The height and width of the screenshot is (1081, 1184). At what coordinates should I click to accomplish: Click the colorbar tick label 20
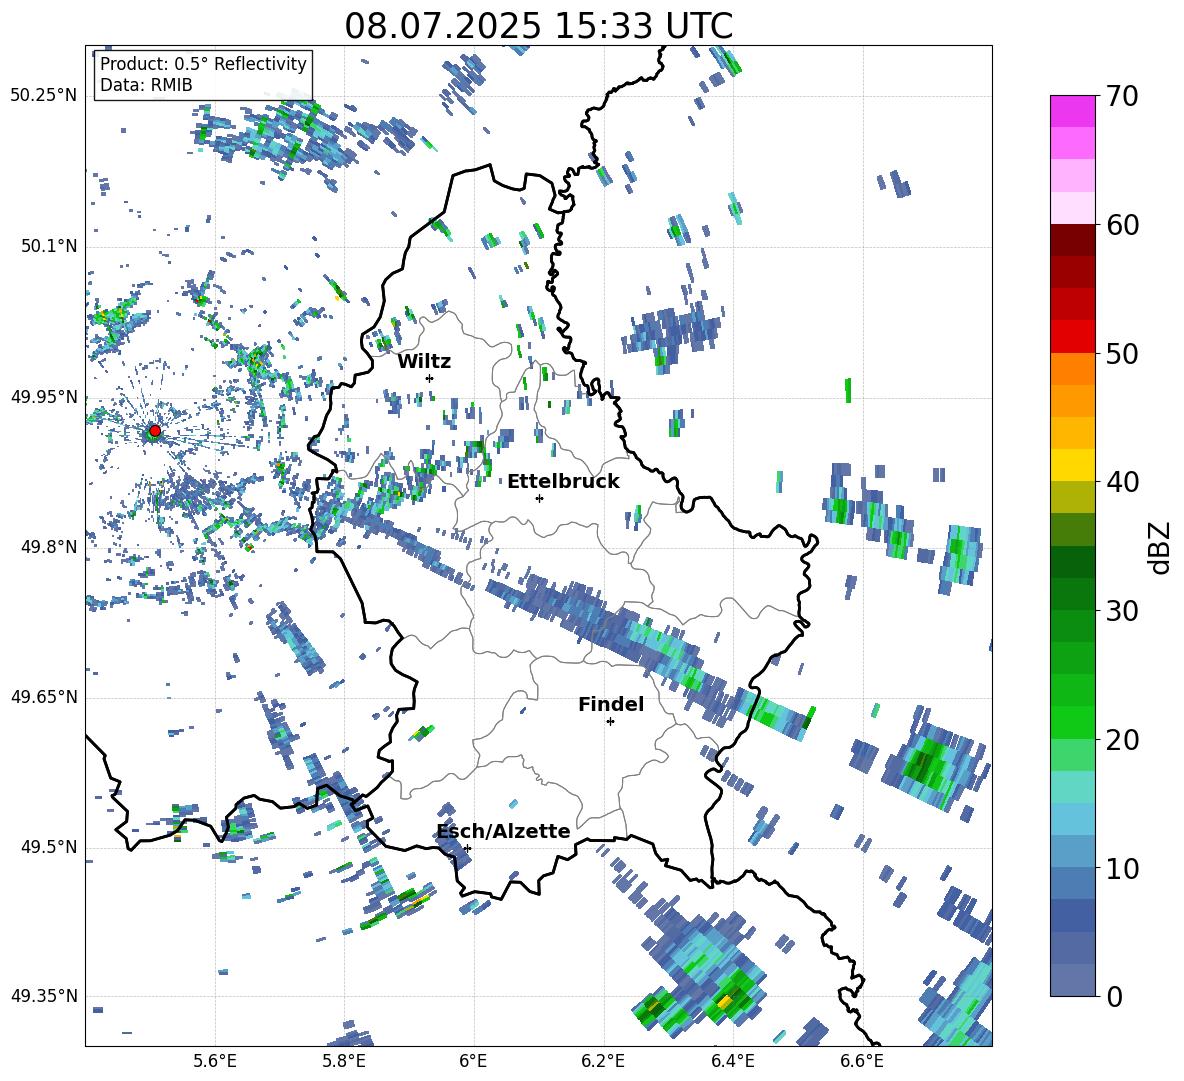point(1122,740)
